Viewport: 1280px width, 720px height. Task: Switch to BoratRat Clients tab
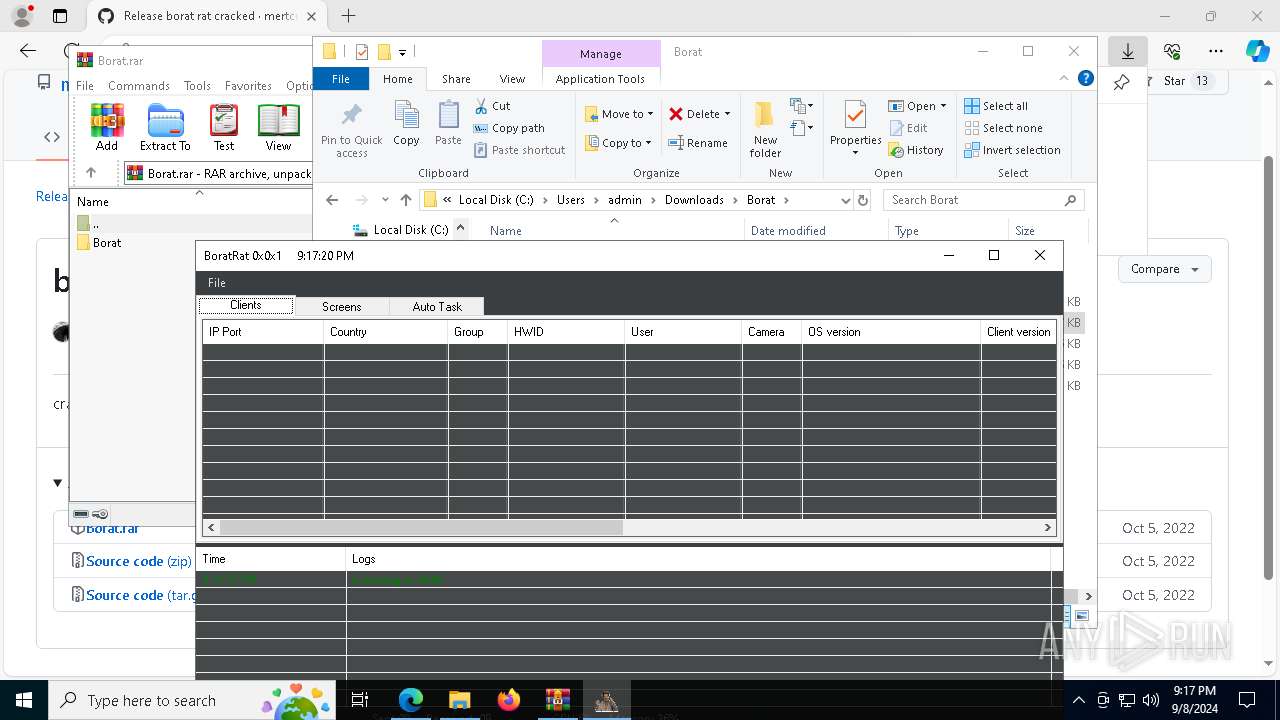pyautogui.click(x=246, y=306)
